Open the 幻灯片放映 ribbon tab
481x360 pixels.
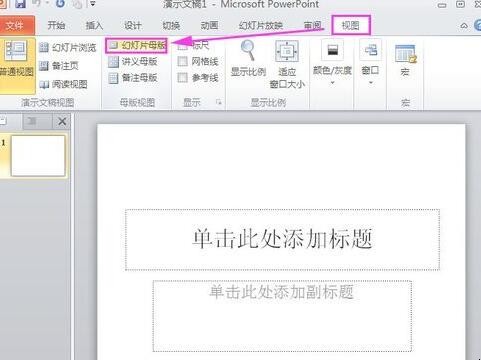(x=261, y=25)
